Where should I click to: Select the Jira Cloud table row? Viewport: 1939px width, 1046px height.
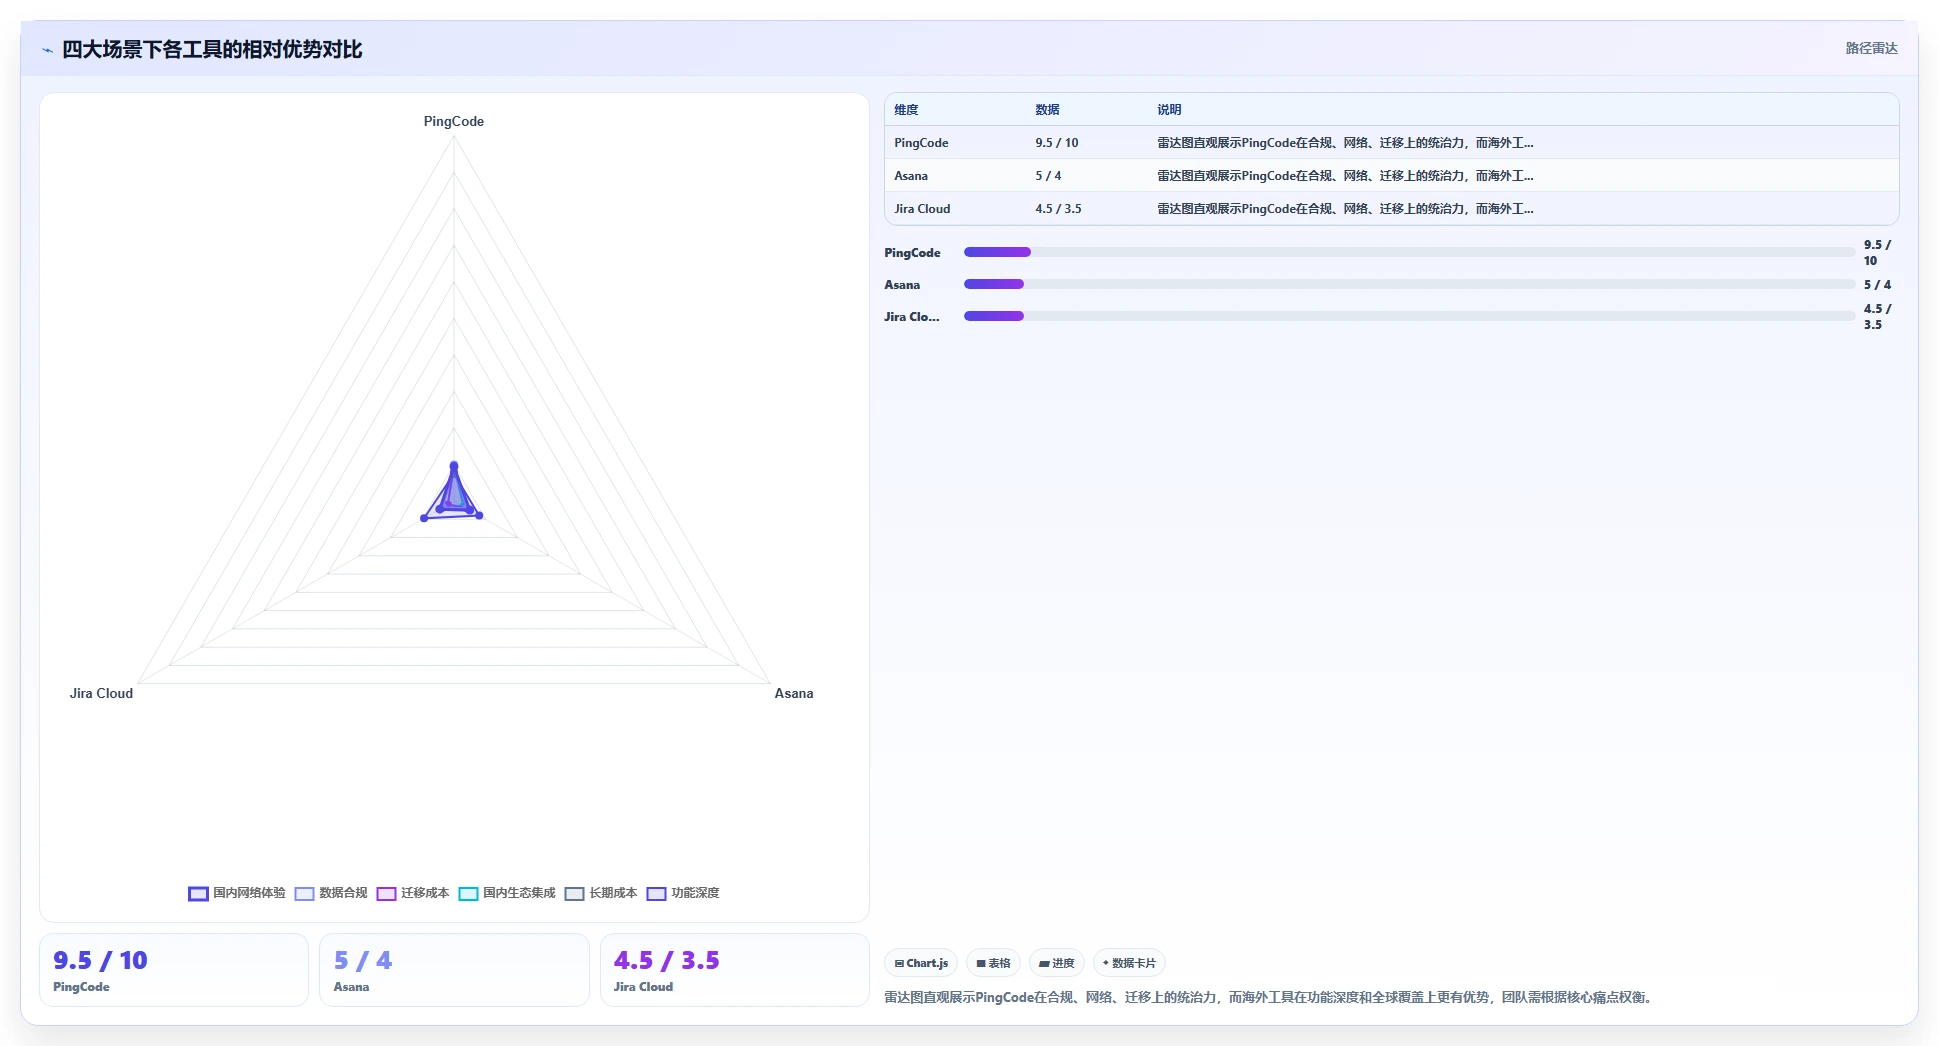1391,209
